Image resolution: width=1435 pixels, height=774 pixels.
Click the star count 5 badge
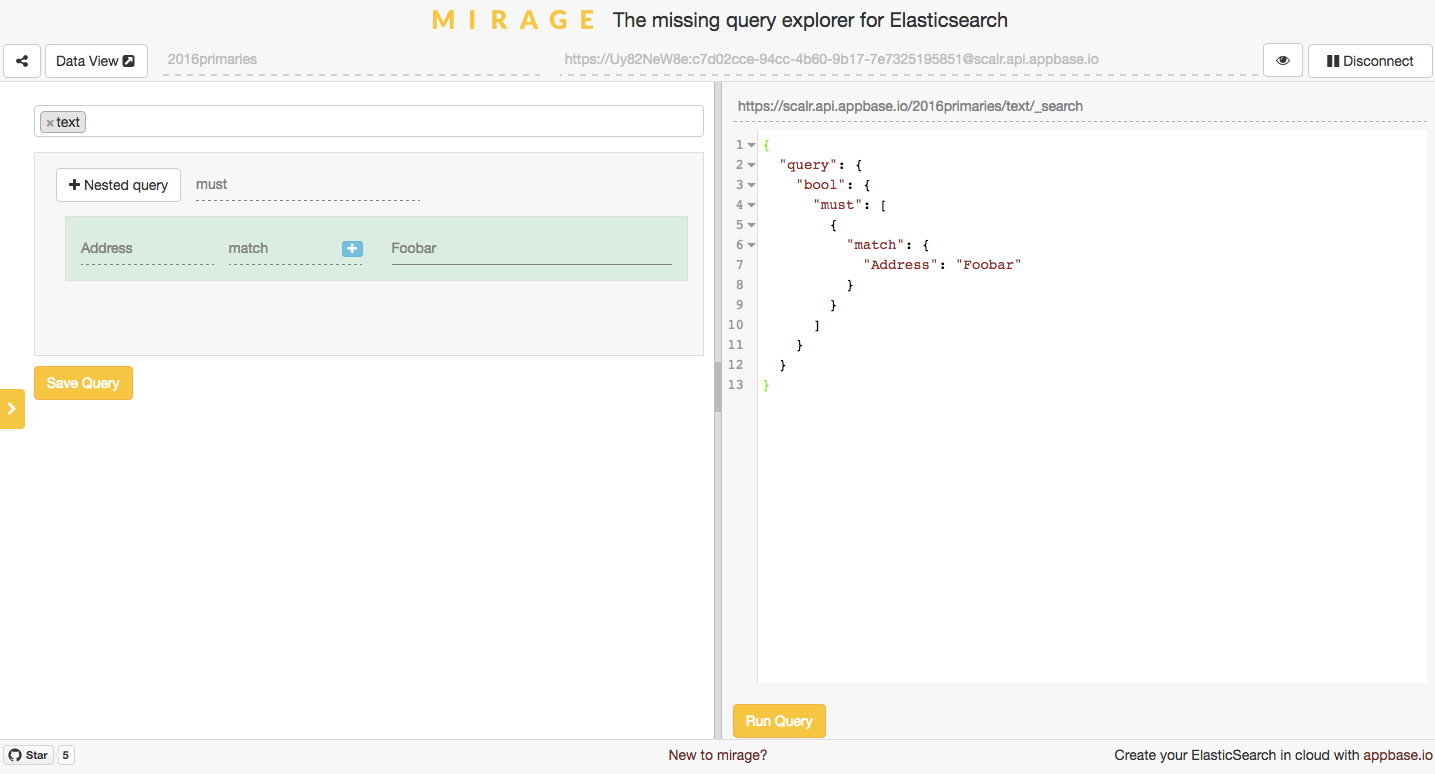tap(66, 755)
